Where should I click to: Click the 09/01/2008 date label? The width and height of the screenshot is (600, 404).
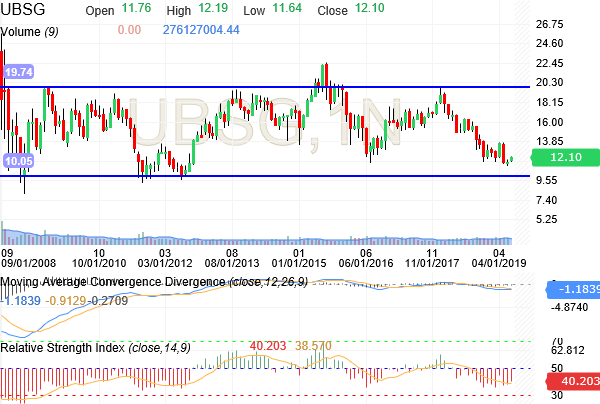point(28,263)
